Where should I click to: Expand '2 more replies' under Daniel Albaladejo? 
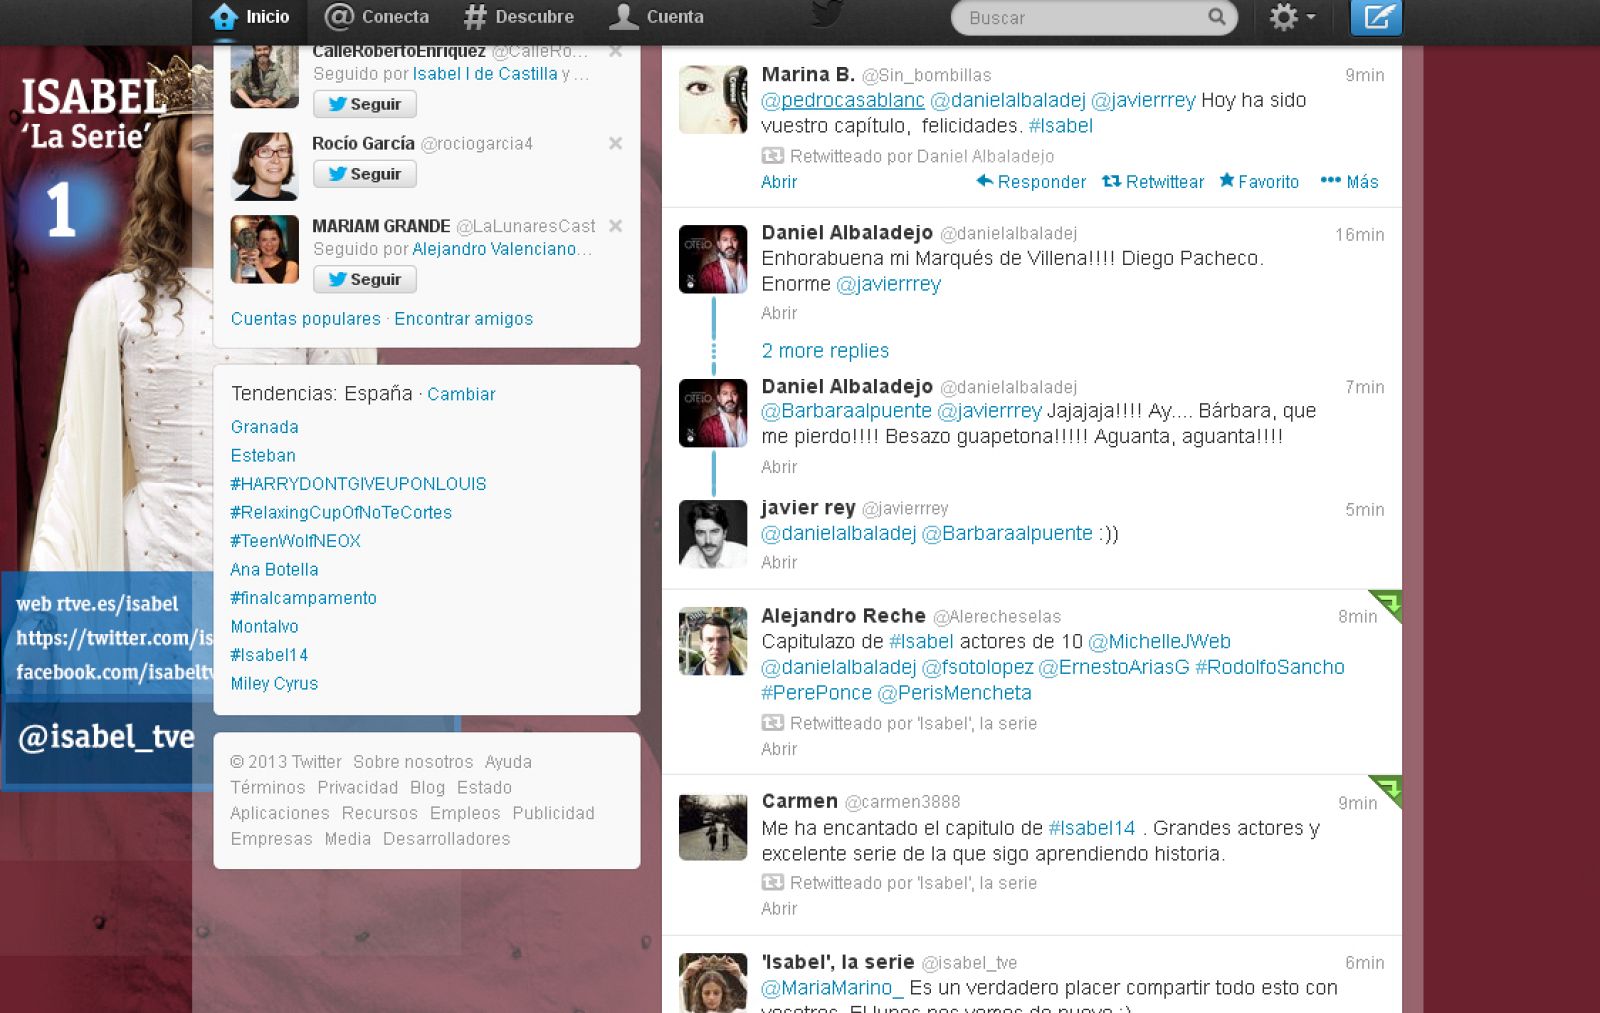825,351
